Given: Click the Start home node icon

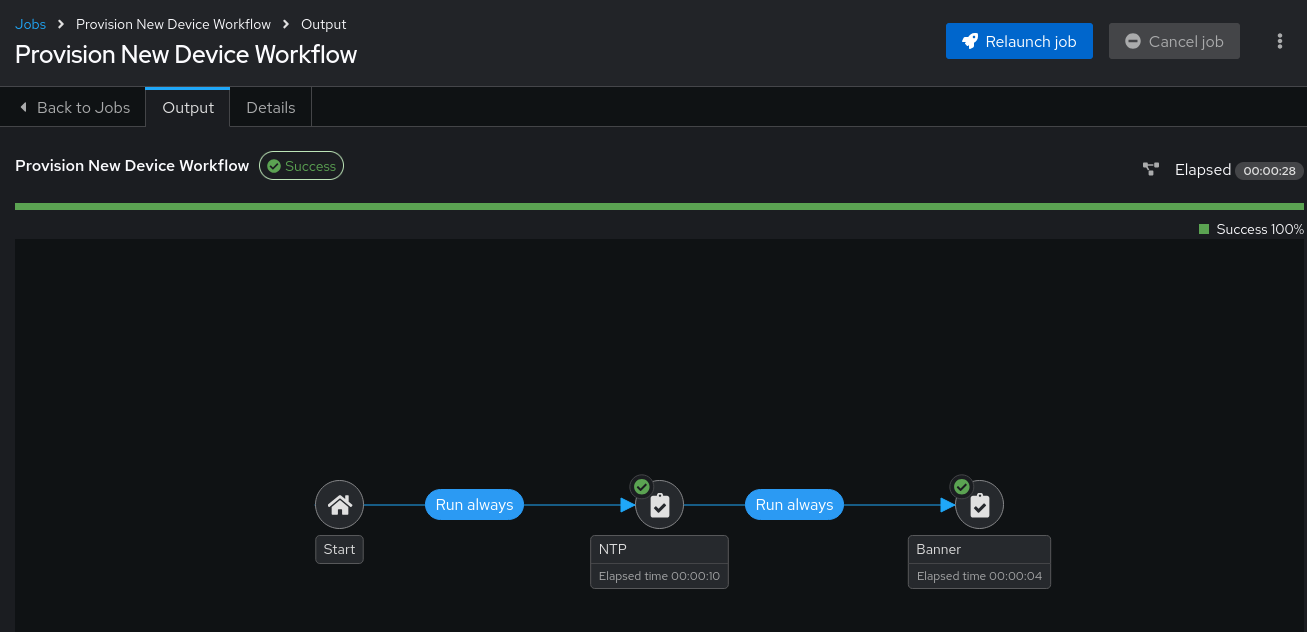Looking at the screenshot, I should pos(340,505).
